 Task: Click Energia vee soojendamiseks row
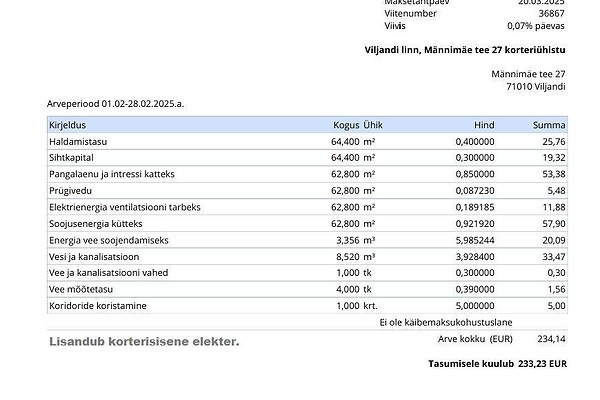[x=108, y=240]
